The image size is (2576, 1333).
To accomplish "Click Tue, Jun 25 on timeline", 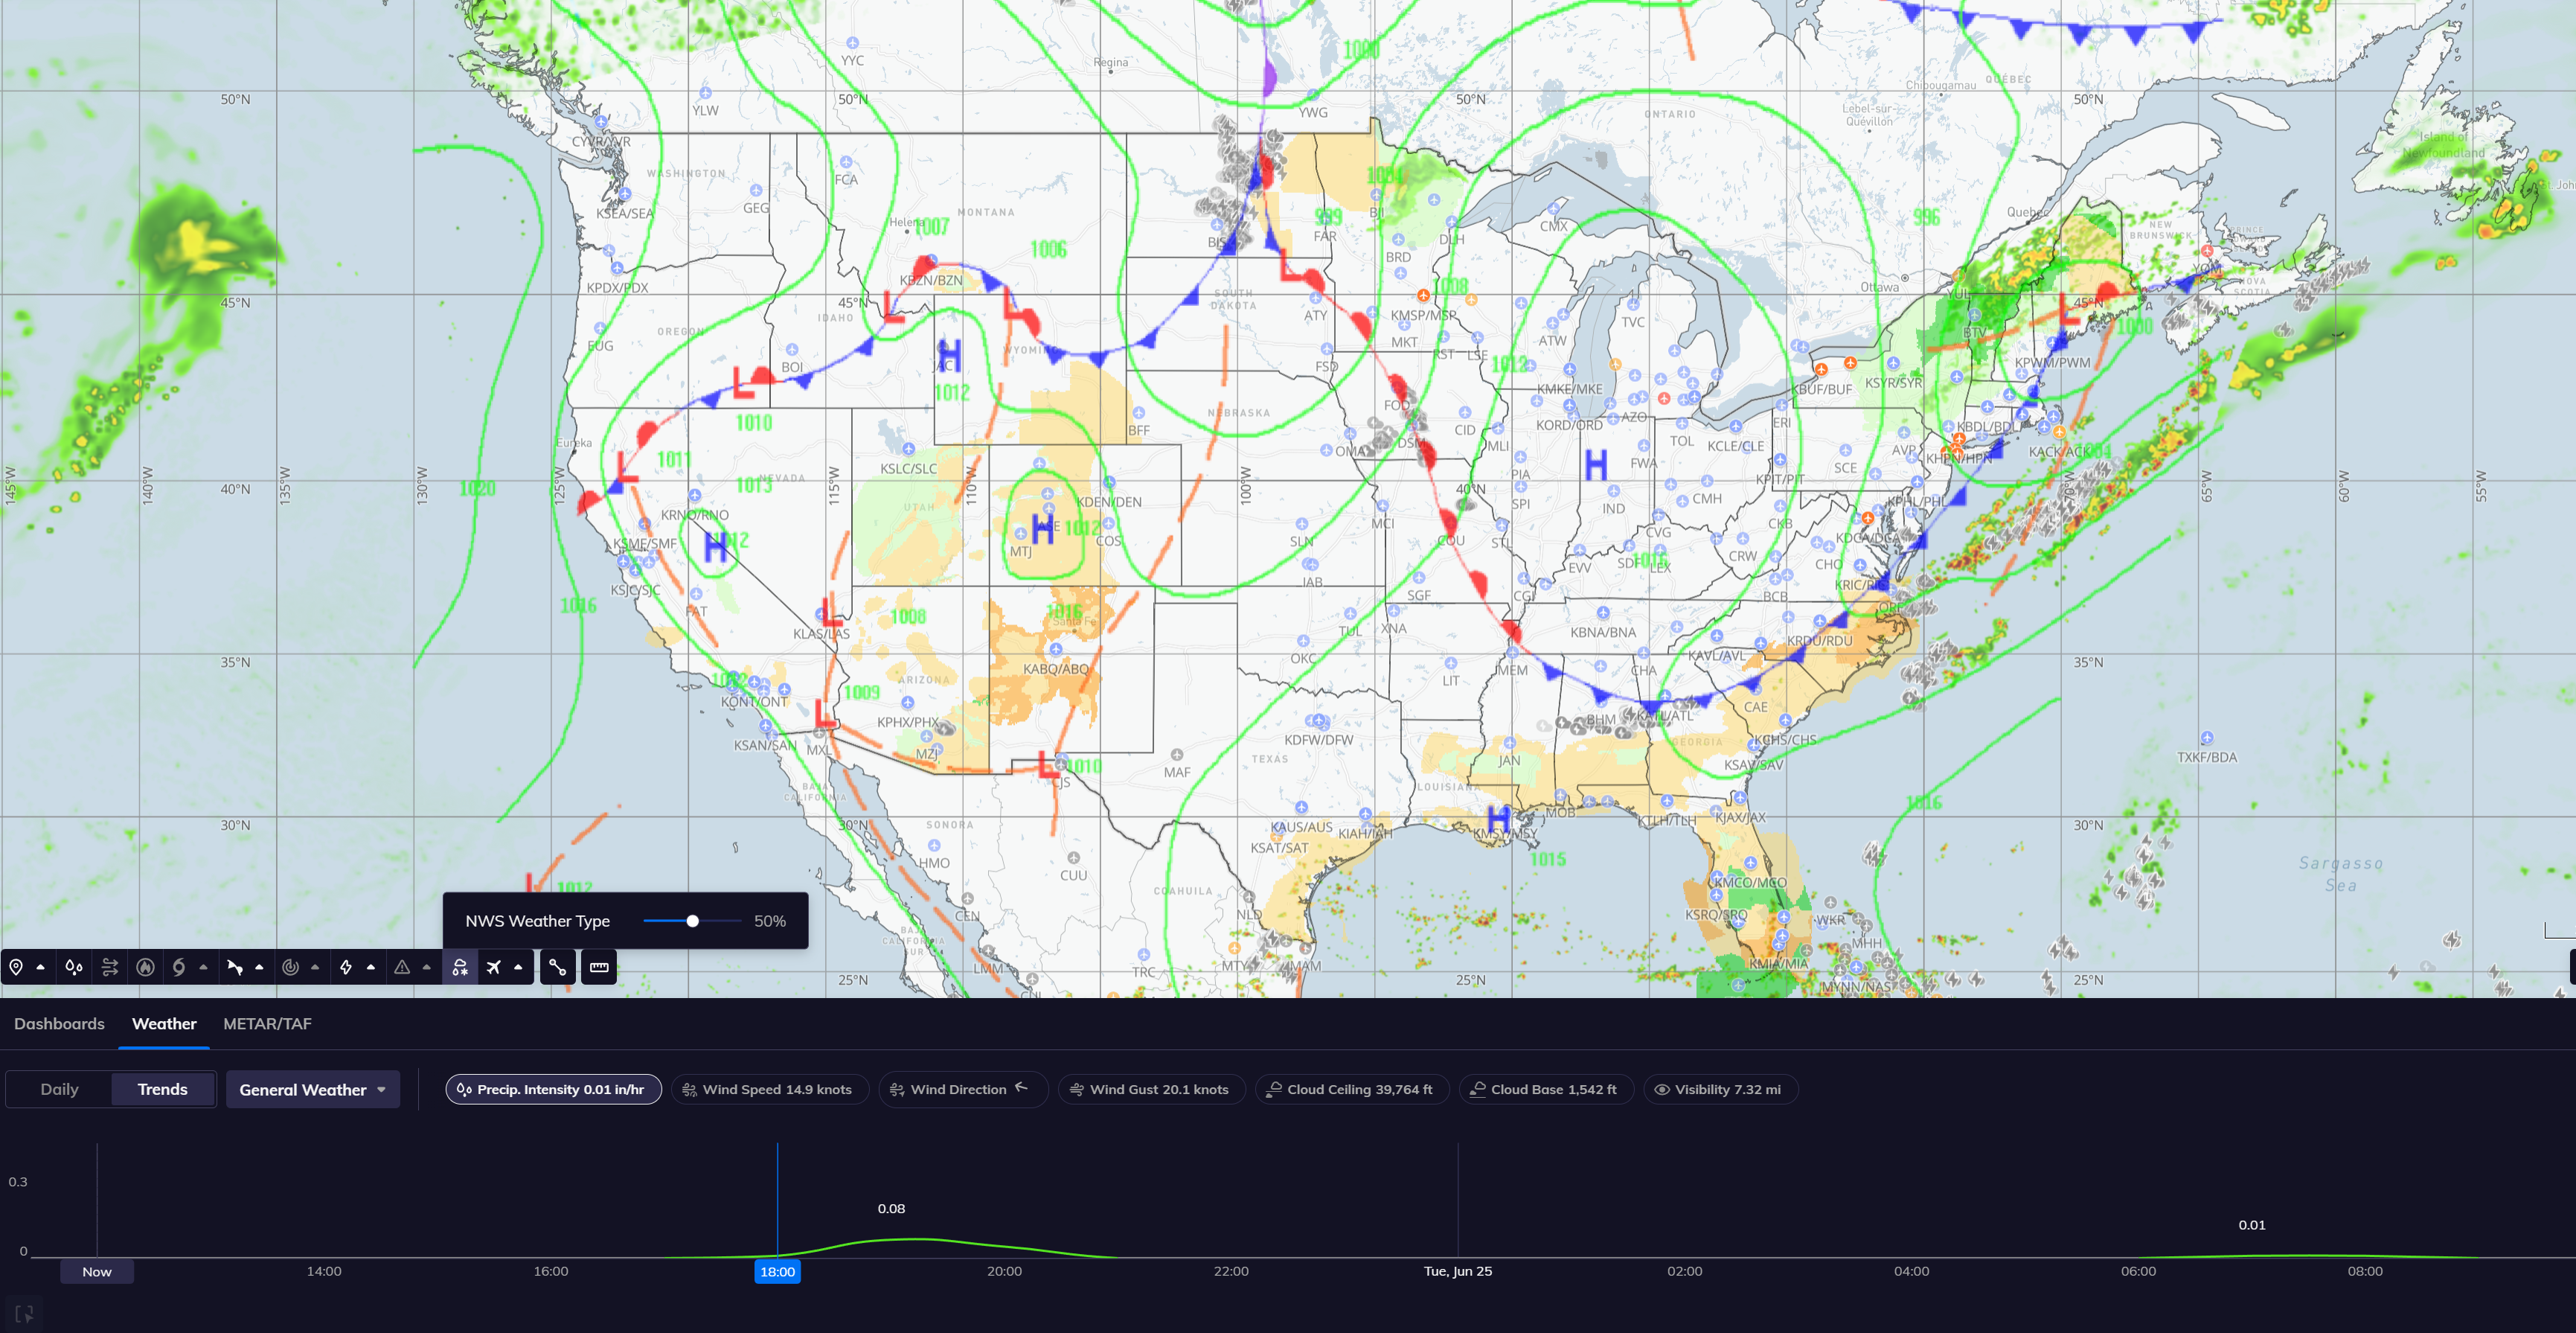I will click(1458, 1271).
